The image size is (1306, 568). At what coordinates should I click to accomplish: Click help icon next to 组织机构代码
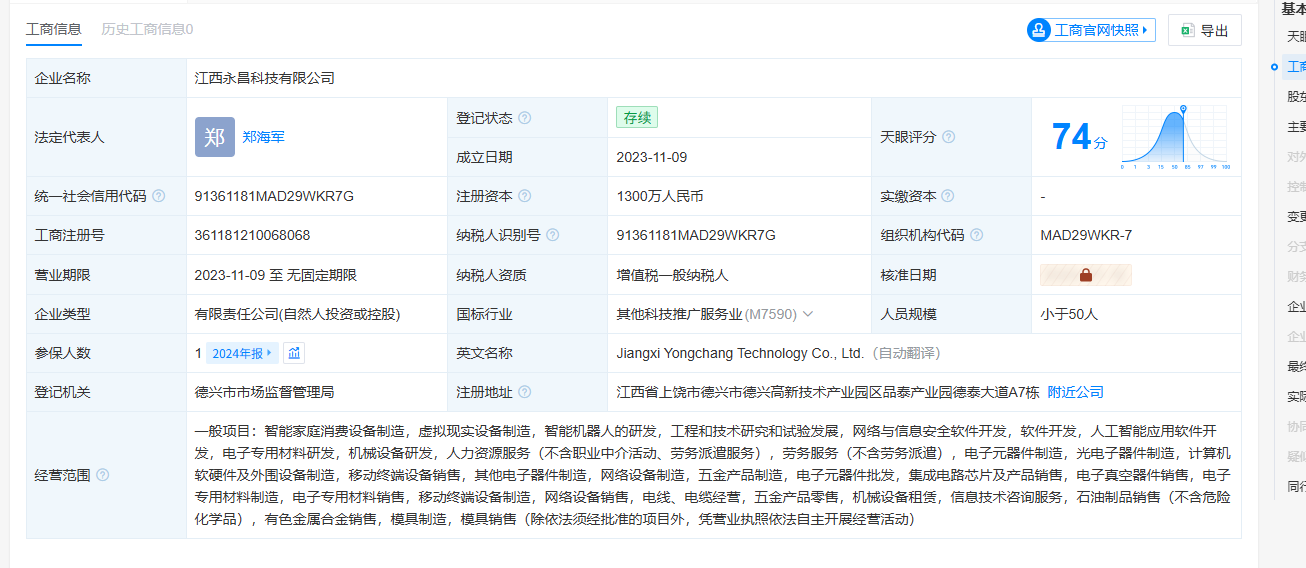click(977, 235)
